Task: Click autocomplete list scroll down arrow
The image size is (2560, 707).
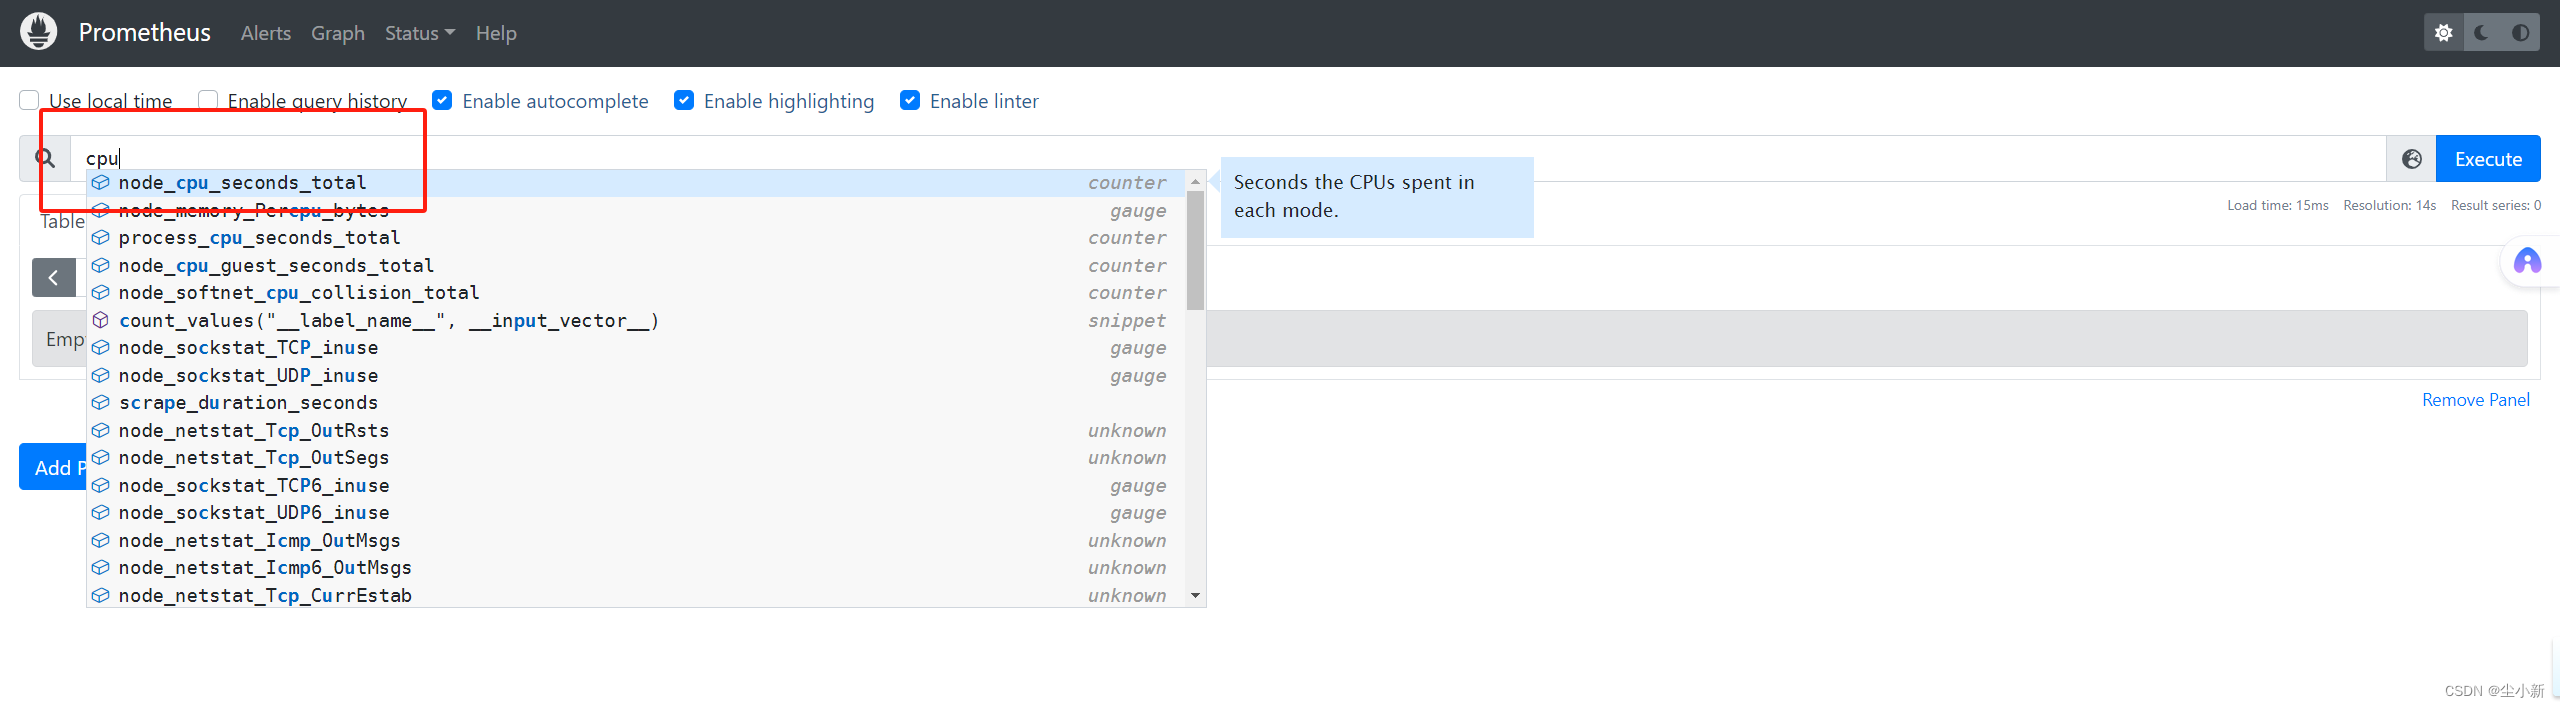Action: pyautogui.click(x=1195, y=596)
